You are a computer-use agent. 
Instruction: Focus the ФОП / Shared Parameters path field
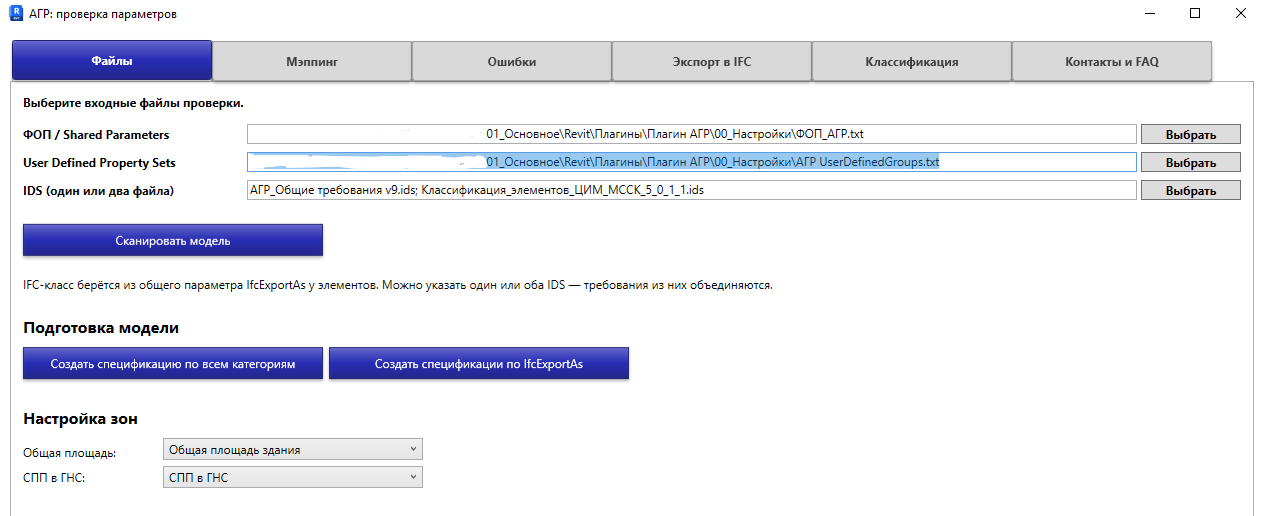[x=692, y=134]
